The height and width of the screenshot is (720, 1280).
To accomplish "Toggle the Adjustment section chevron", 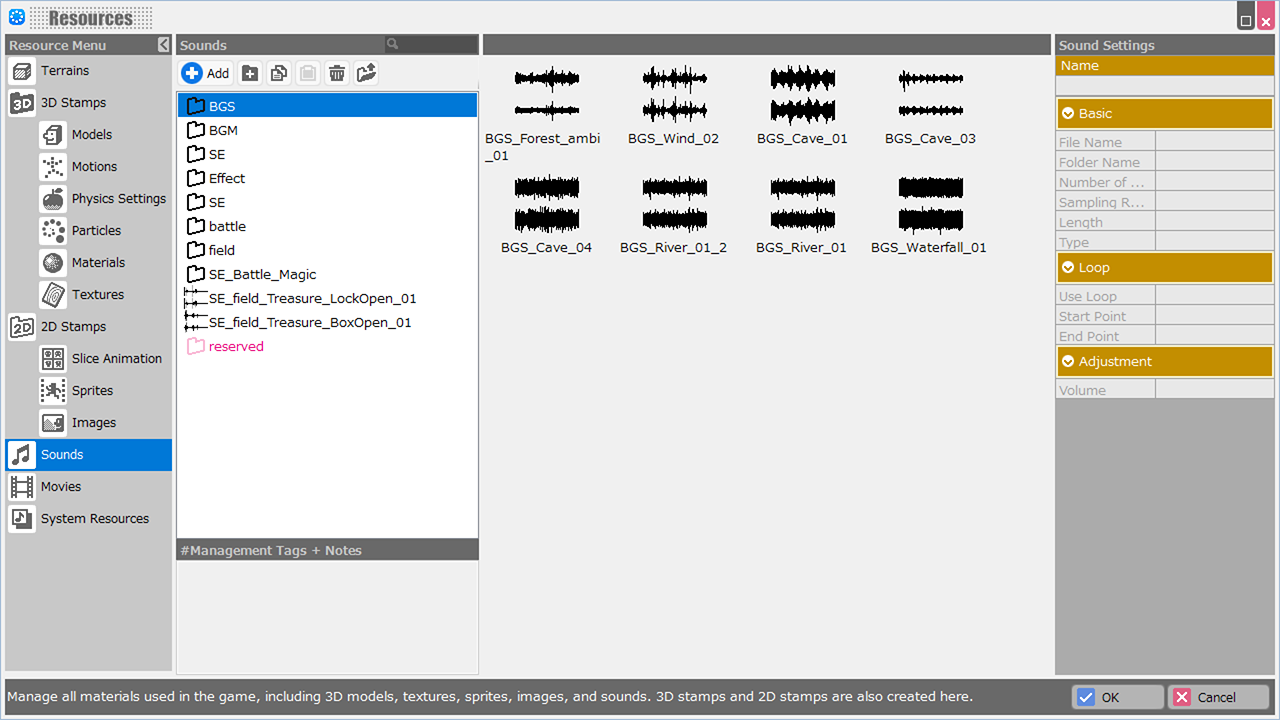I will [1068, 362].
